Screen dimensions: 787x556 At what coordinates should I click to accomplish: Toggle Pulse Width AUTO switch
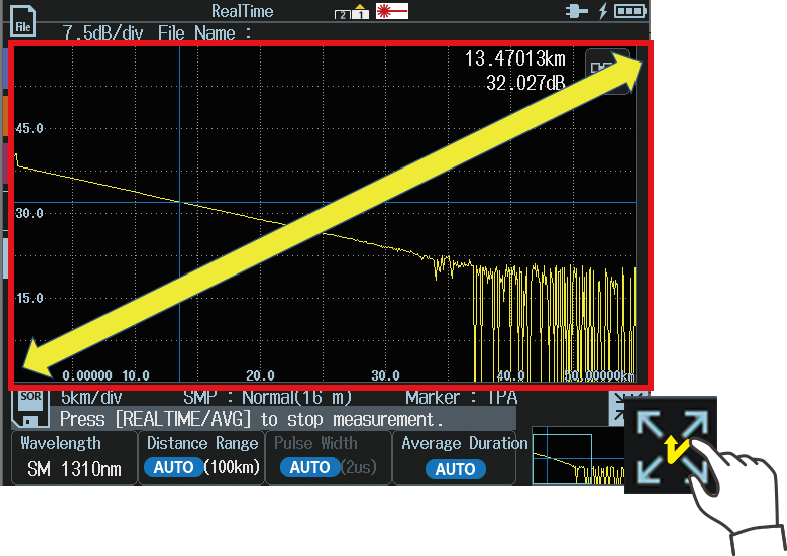coord(310,467)
